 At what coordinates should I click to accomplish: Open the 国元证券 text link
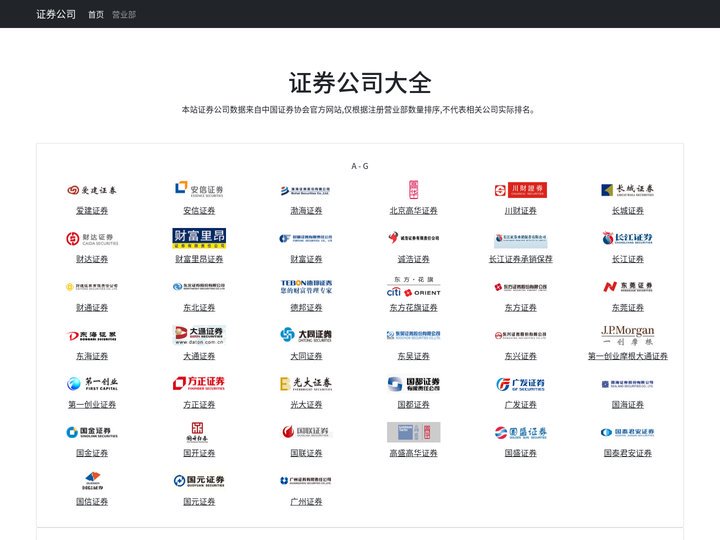point(199,501)
